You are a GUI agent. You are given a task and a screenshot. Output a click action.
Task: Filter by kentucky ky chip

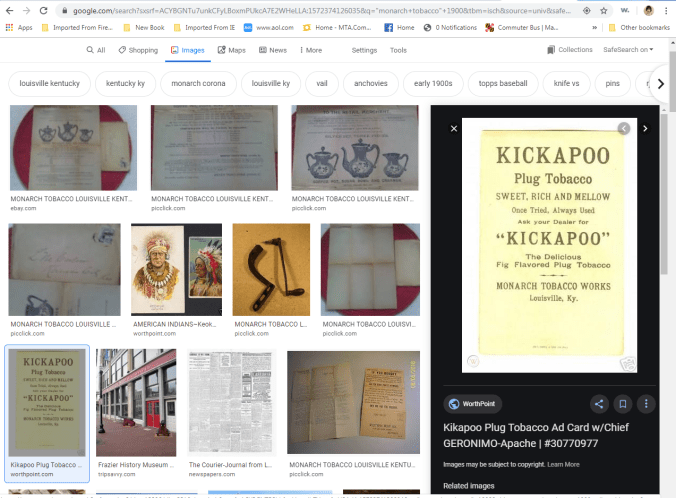point(125,83)
